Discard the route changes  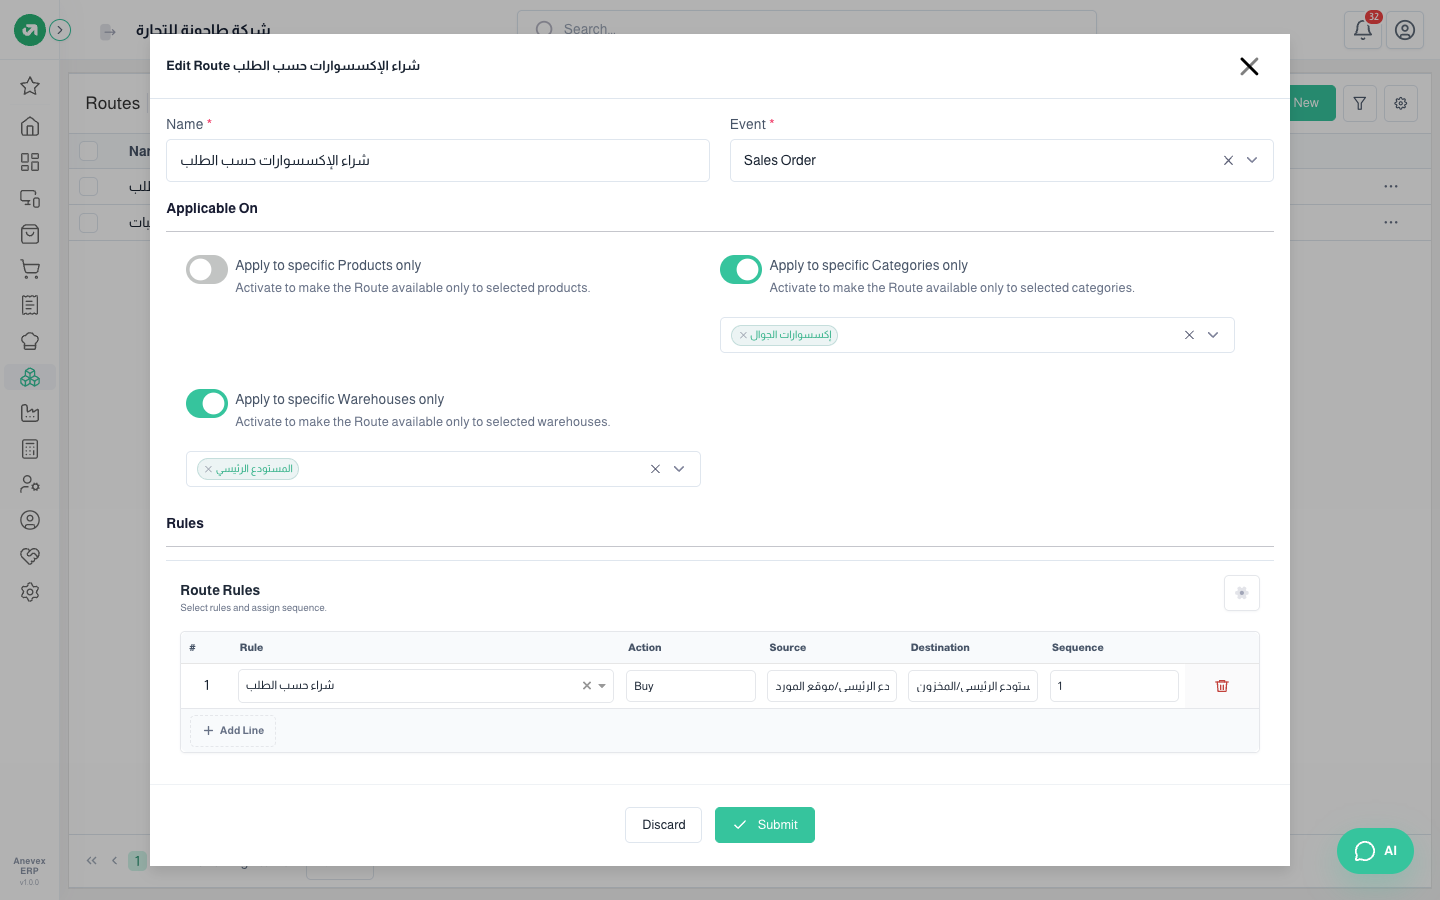[x=664, y=825]
